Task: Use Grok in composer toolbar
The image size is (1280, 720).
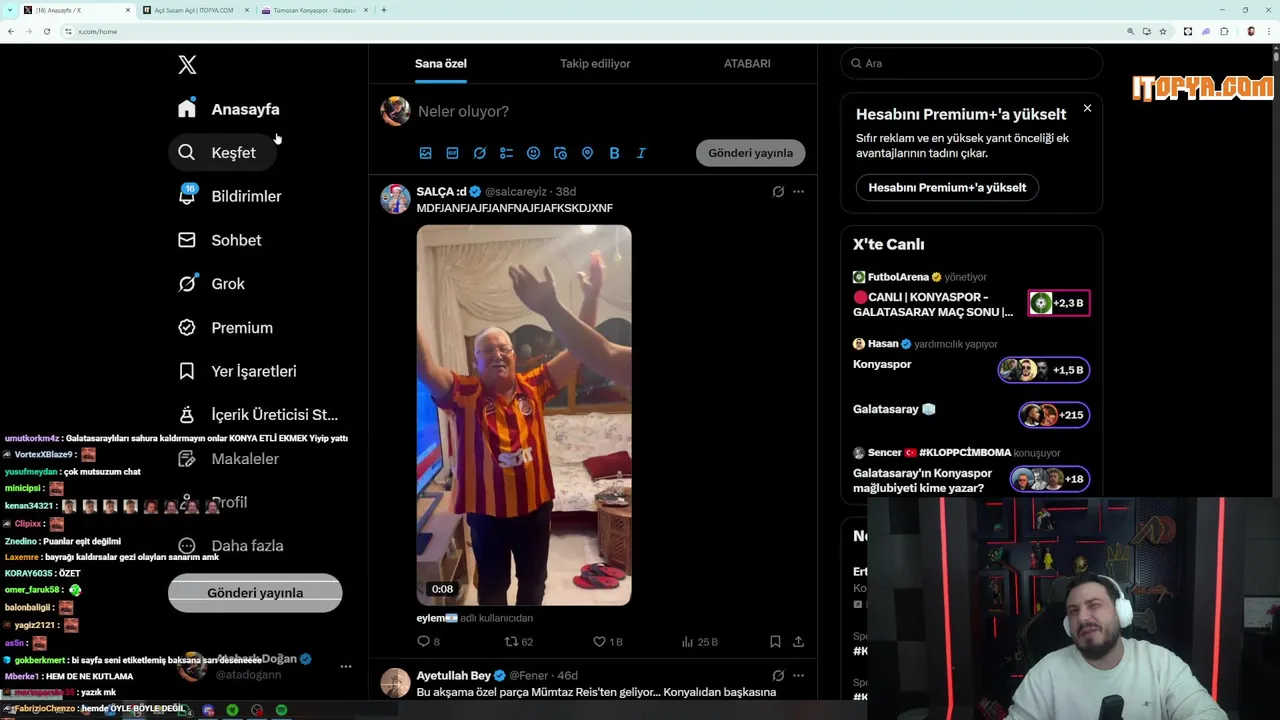Action: tap(479, 153)
